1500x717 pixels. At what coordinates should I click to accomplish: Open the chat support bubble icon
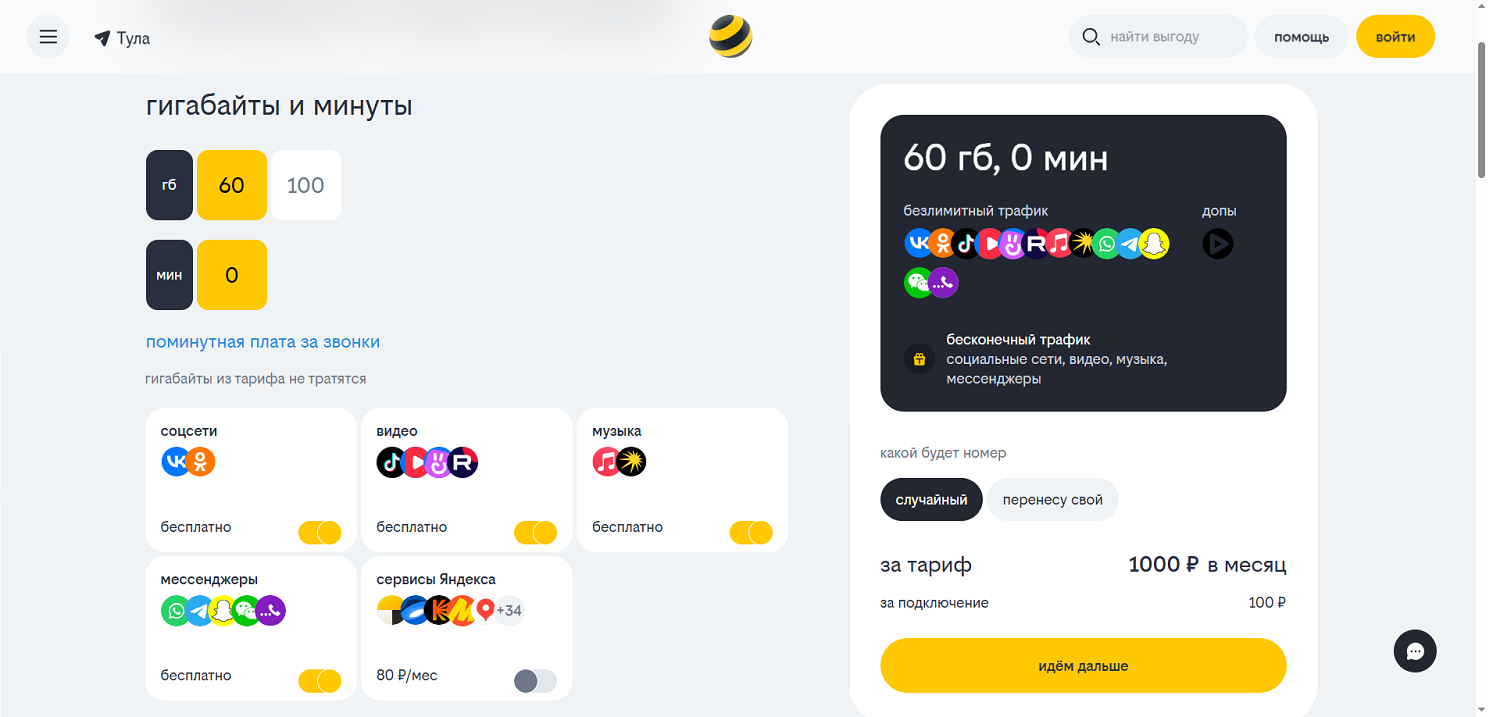[1415, 651]
